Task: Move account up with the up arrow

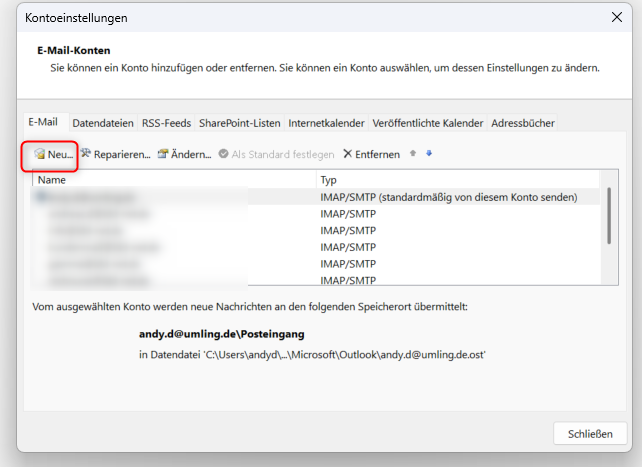Action: [413, 154]
